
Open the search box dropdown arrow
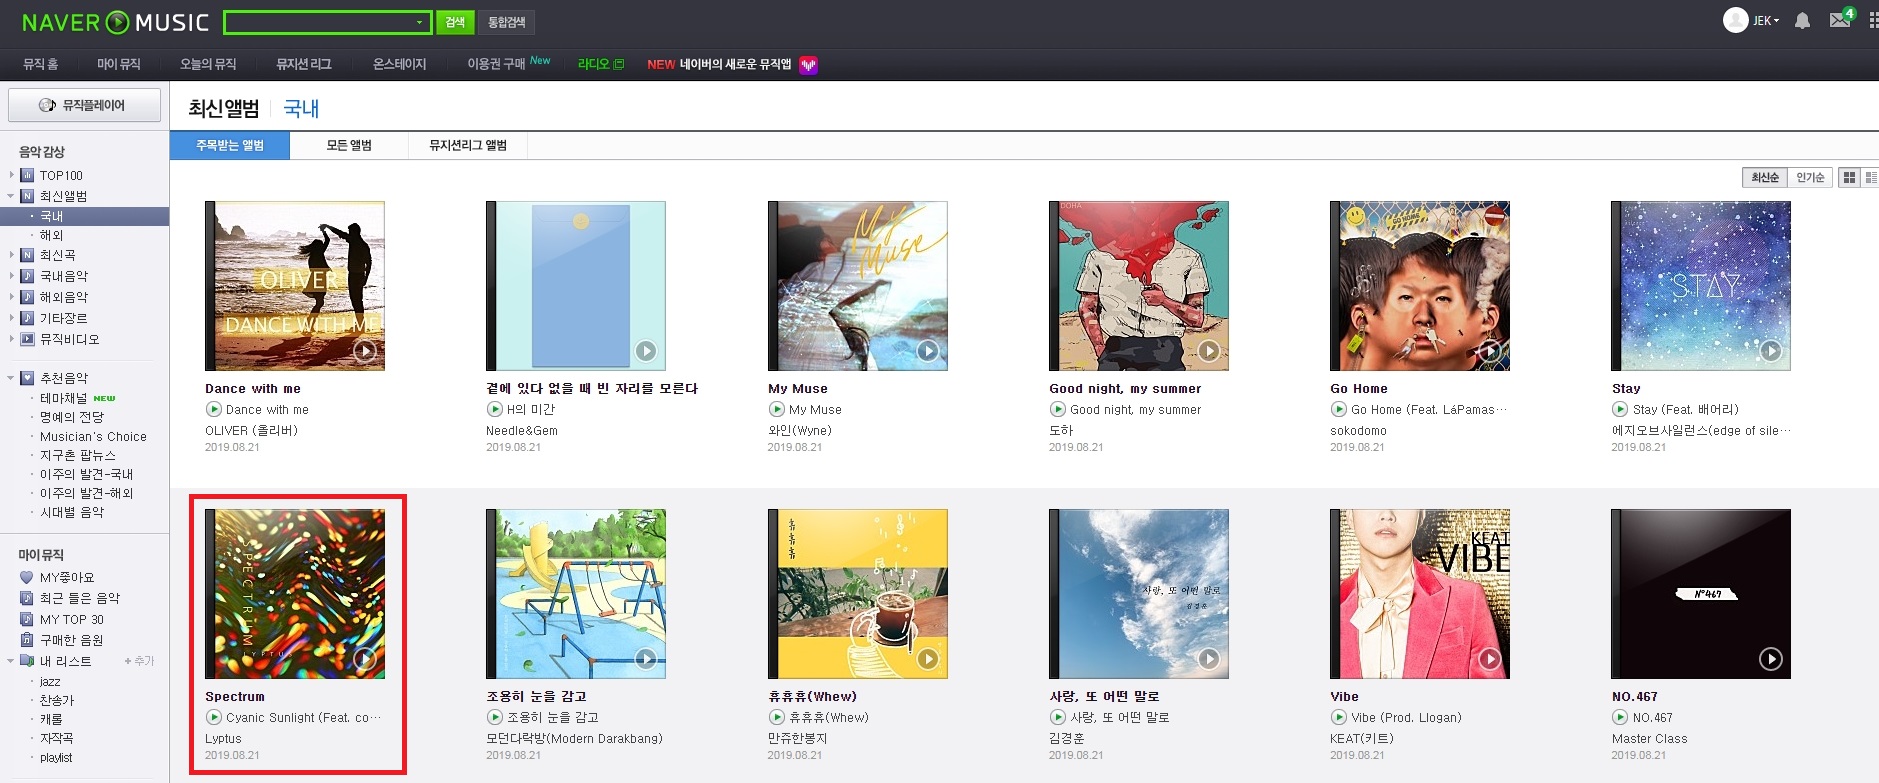(x=420, y=22)
